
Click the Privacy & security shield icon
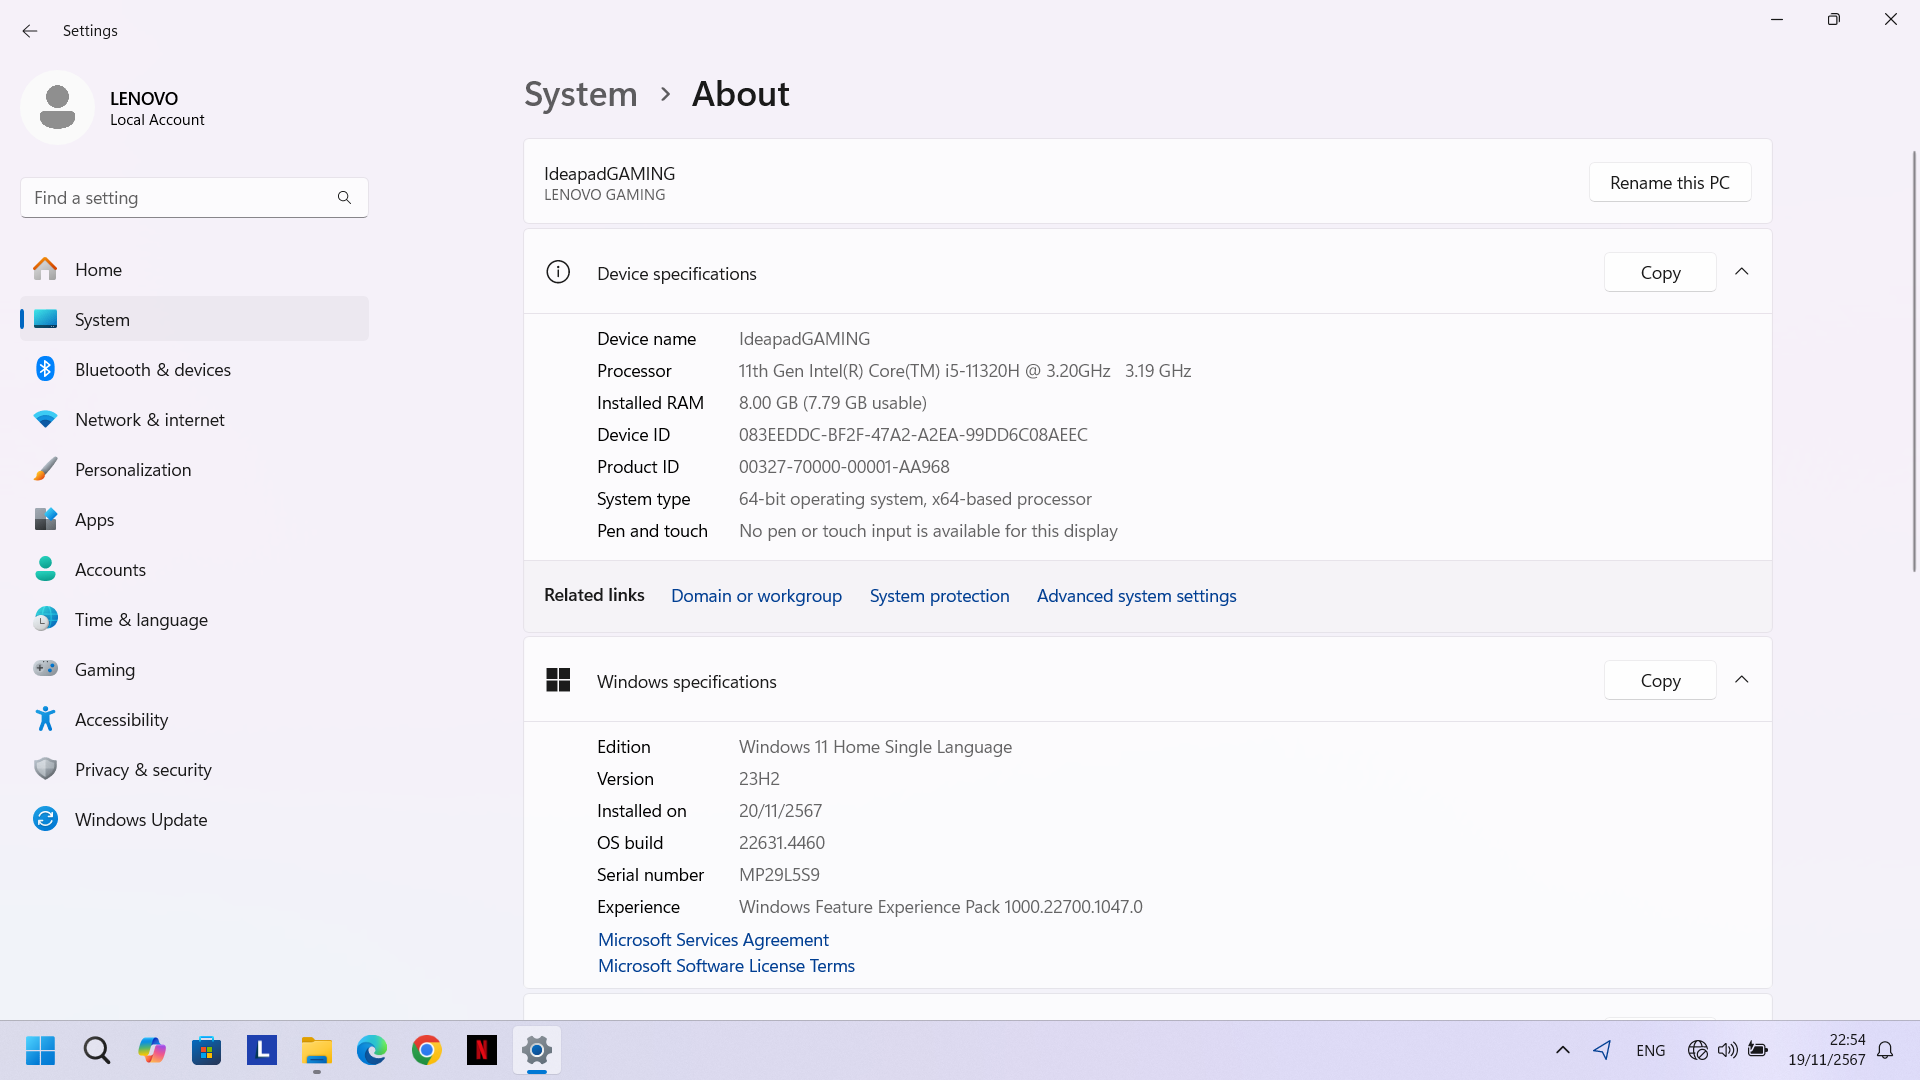coord(45,769)
